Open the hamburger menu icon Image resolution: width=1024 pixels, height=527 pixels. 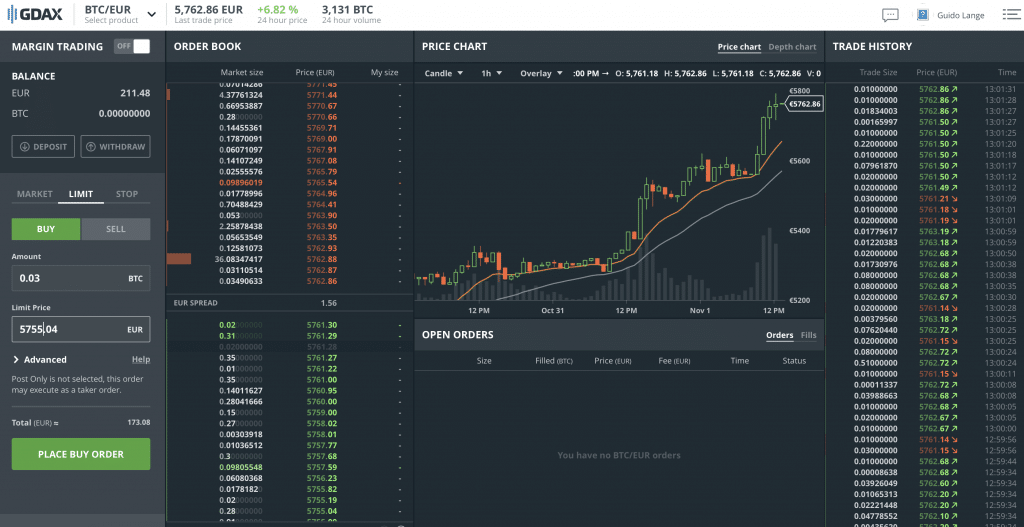click(1011, 14)
